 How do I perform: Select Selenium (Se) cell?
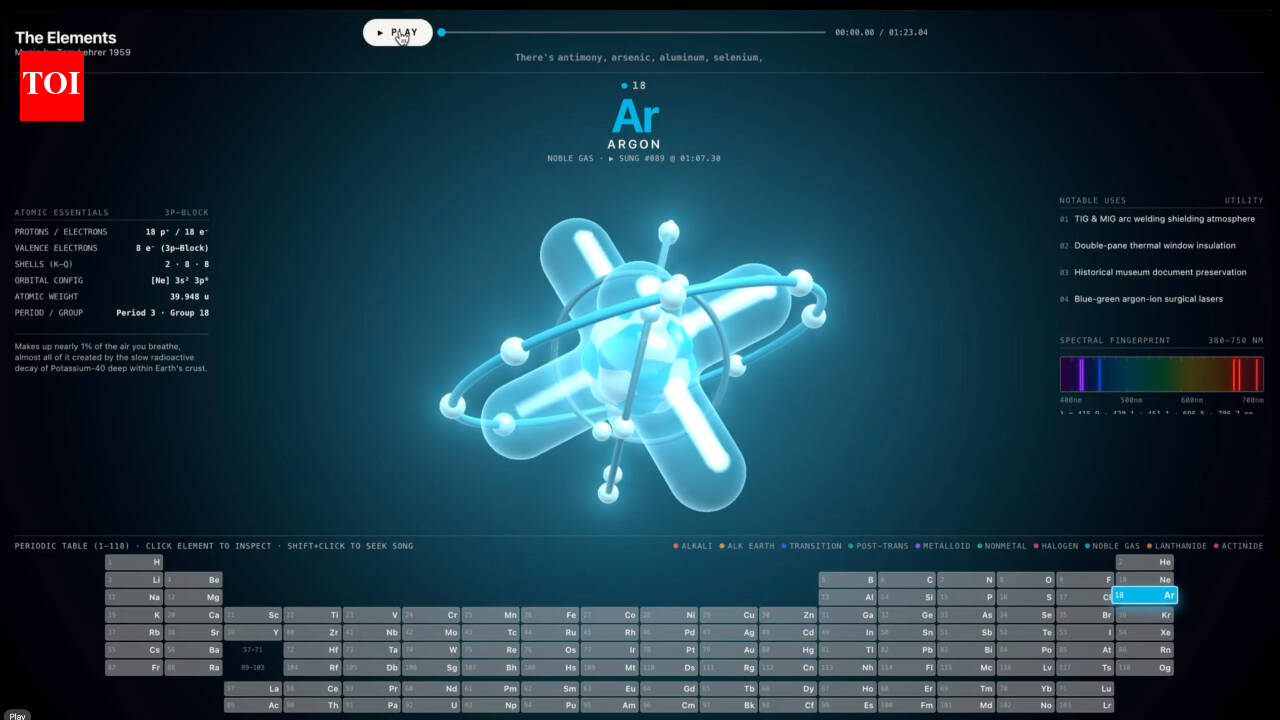coord(1026,615)
